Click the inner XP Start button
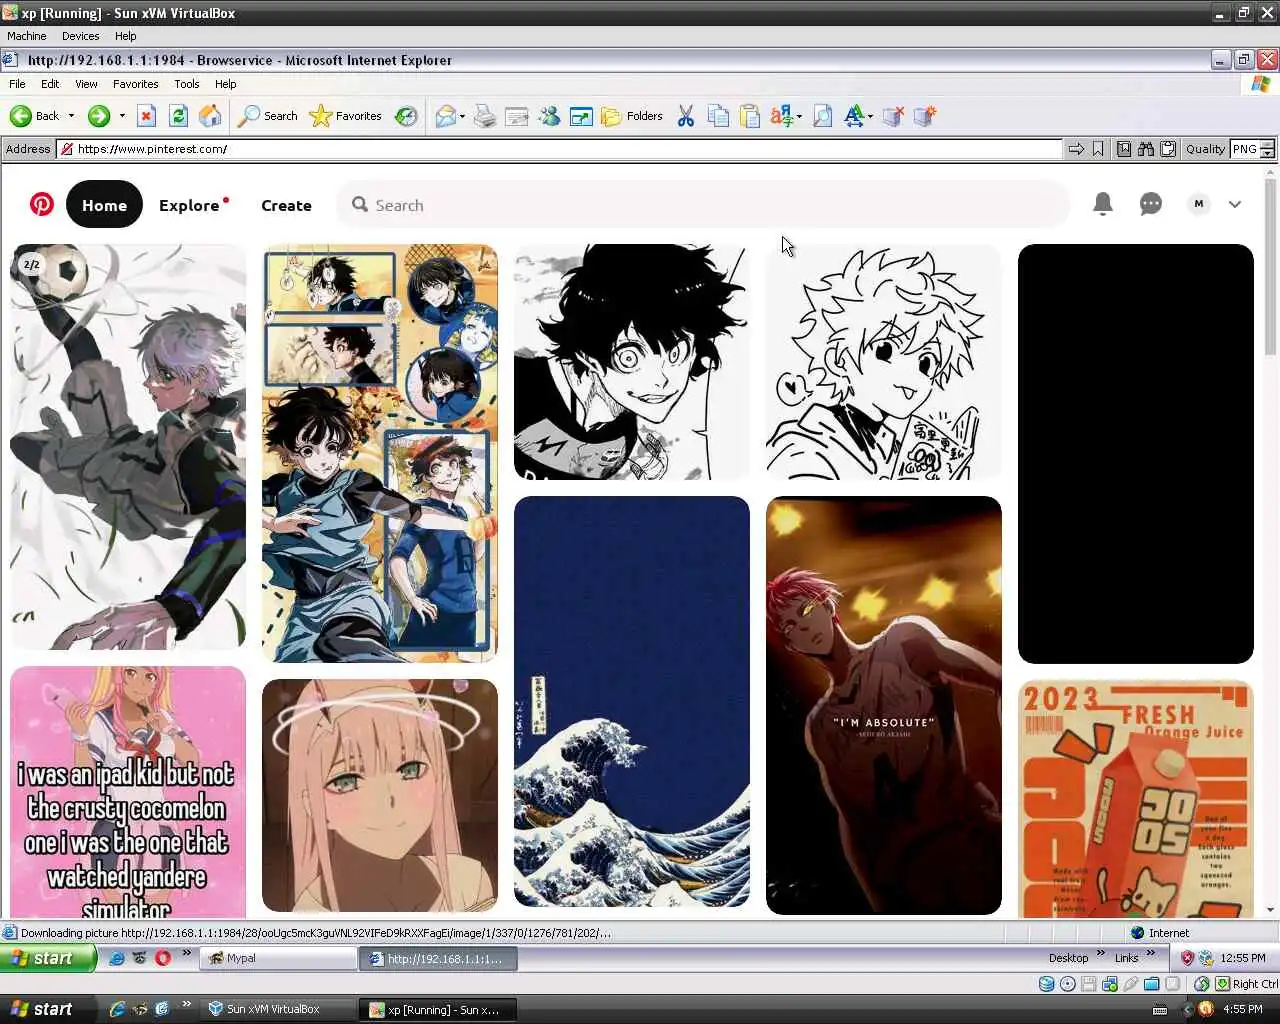 (x=48, y=958)
